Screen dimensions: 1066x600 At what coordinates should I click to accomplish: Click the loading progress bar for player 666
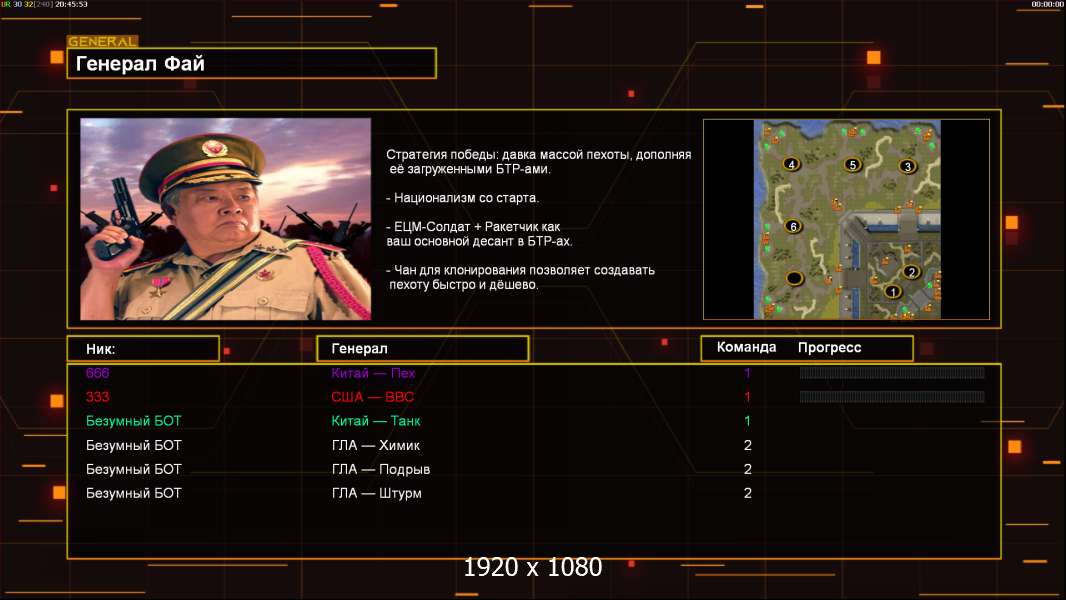pyautogui.click(x=892, y=373)
